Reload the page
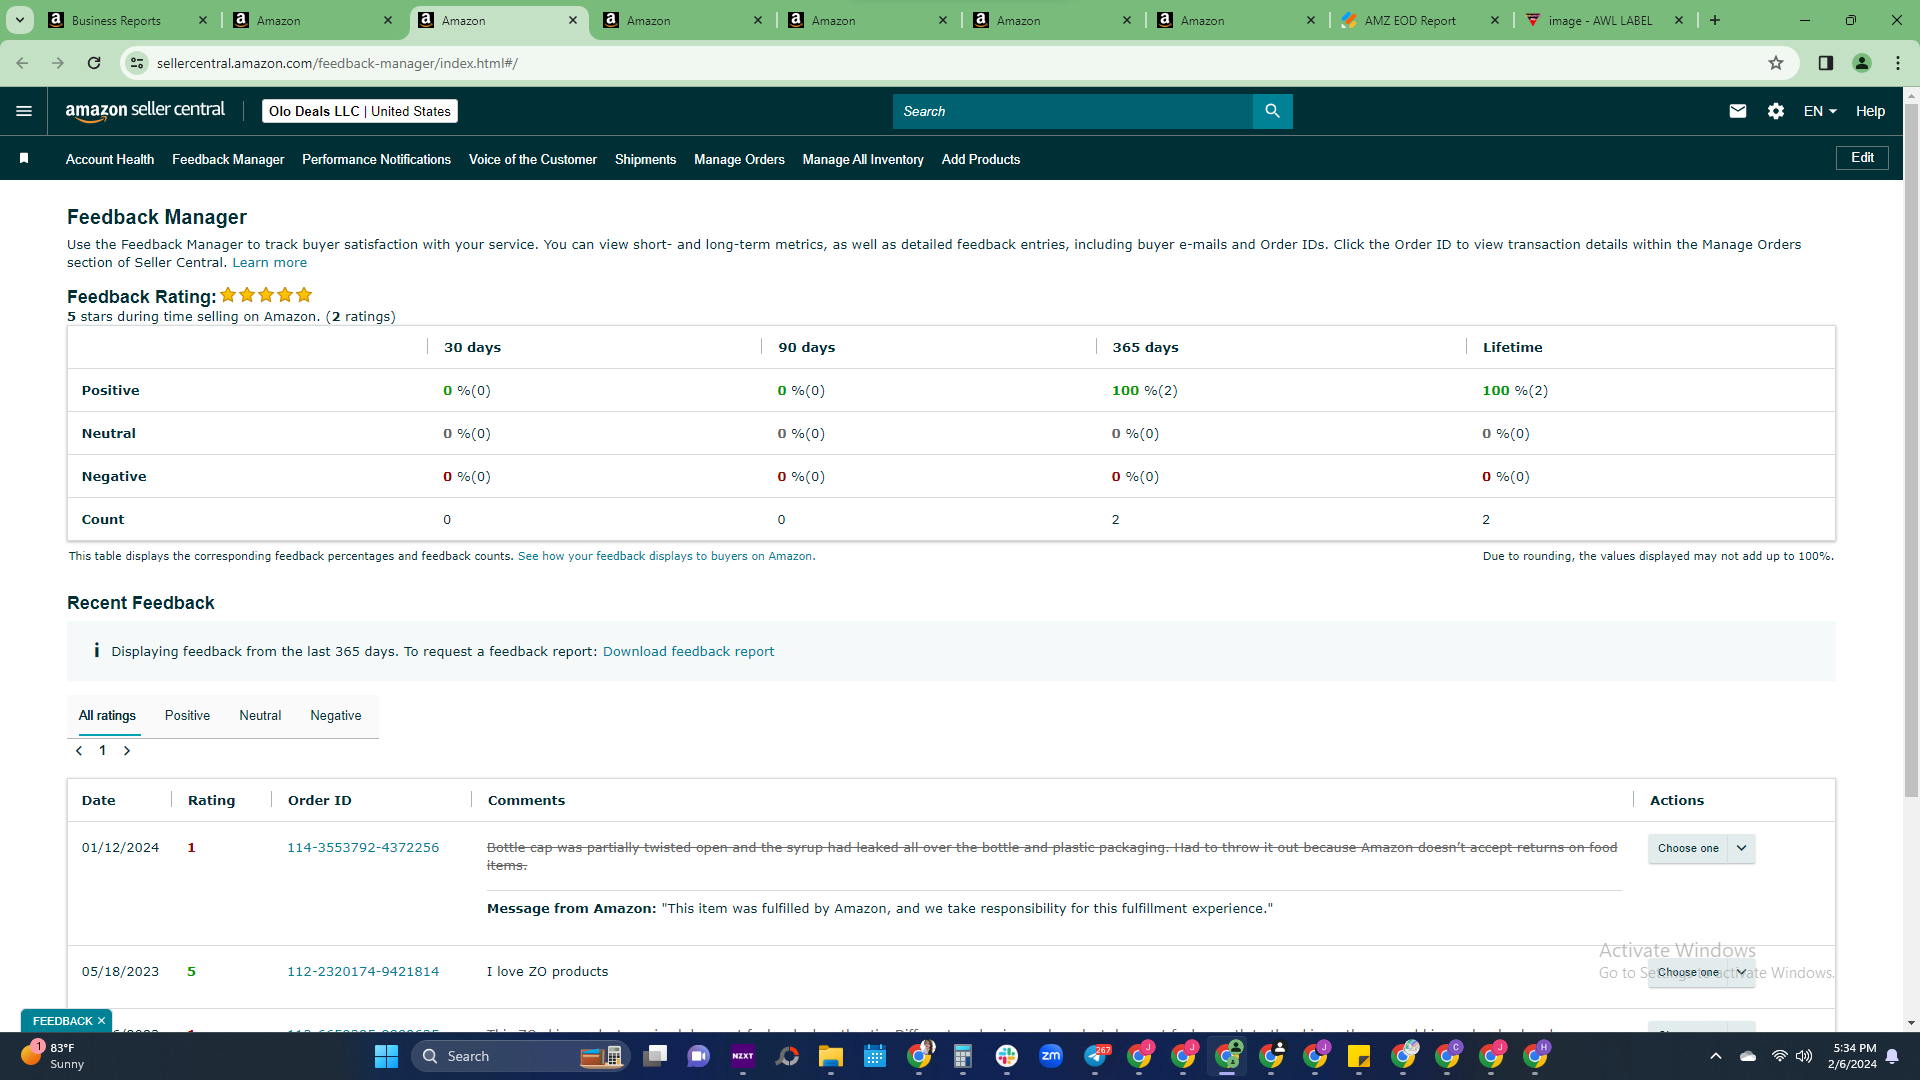 click(x=94, y=63)
